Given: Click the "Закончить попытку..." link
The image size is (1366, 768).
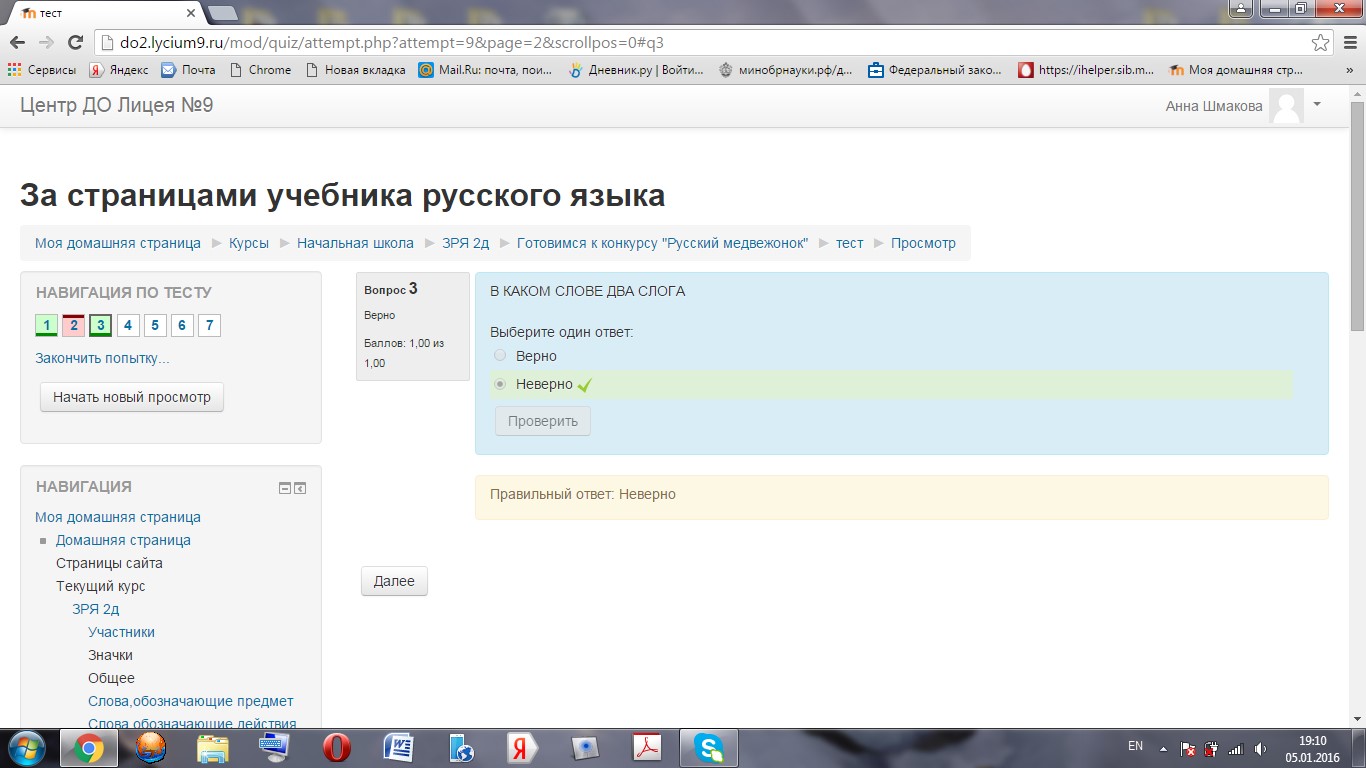Looking at the screenshot, I should coord(102,358).
